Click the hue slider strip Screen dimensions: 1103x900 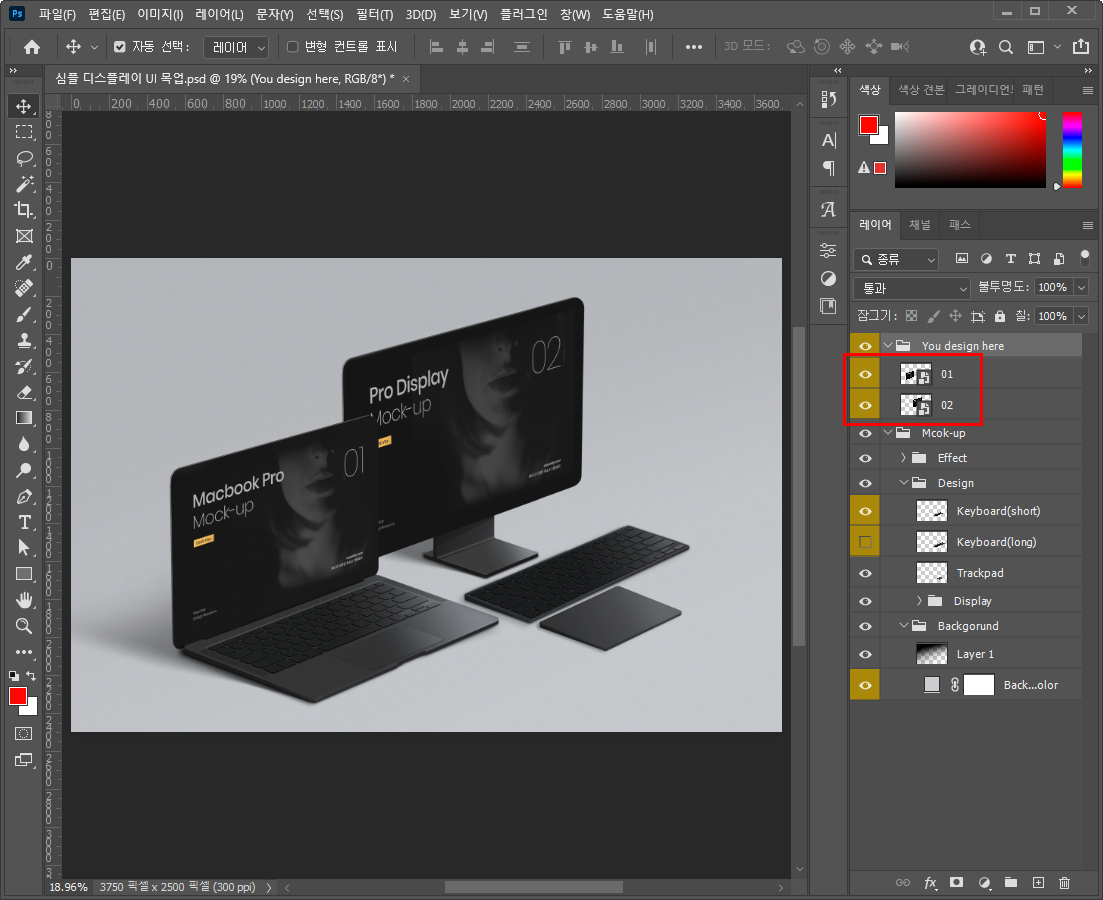click(x=1072, y=150)
